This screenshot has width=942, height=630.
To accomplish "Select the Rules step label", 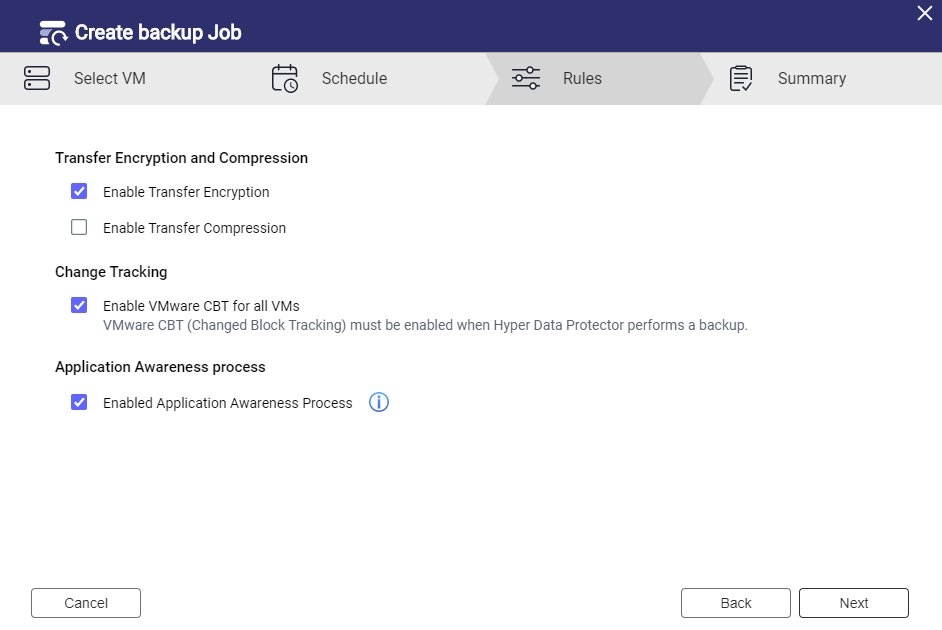I will (x=582, y=78).
